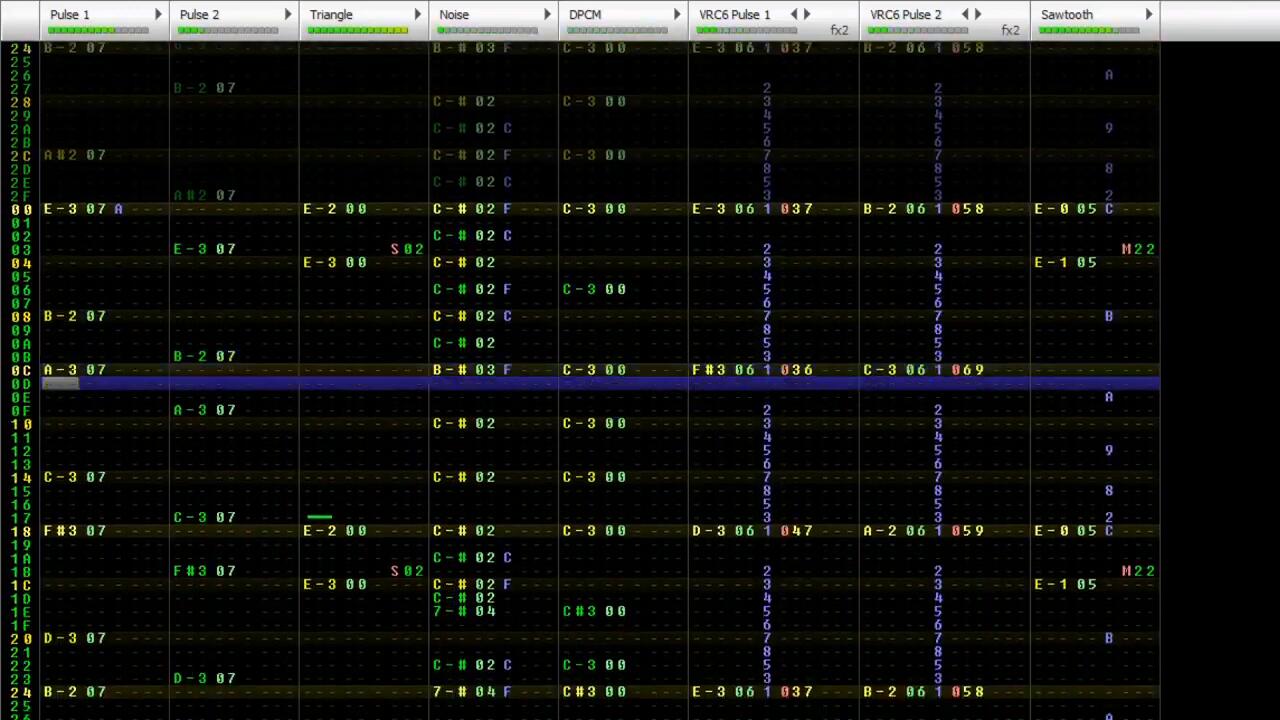Mute the Pulse 1 channel via header
1280x720 pixels.
(x=70, y=15)
